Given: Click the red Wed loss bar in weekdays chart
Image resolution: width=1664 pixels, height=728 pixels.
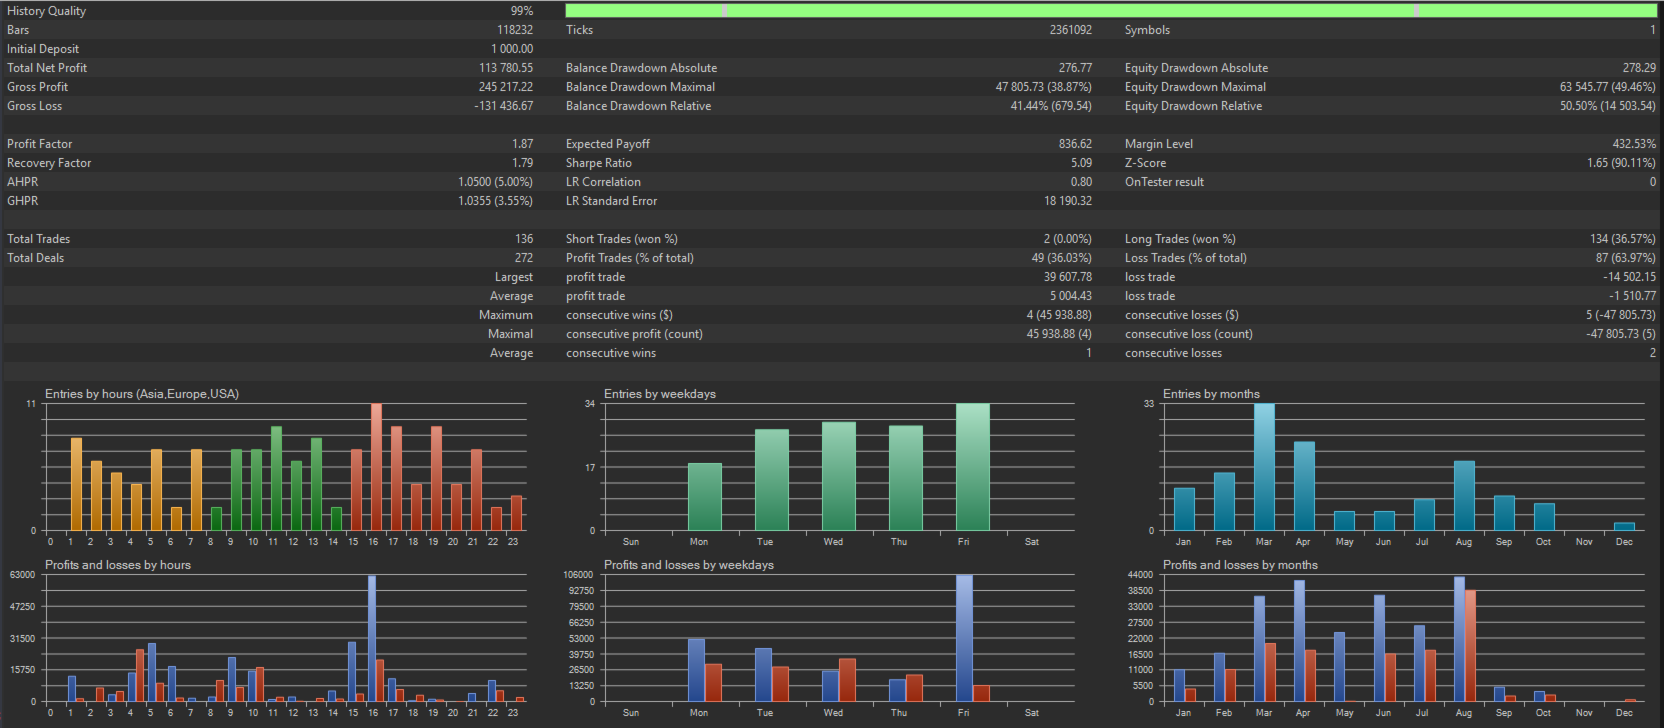Looking at the screenshot, I should click(x=847, y=680).
